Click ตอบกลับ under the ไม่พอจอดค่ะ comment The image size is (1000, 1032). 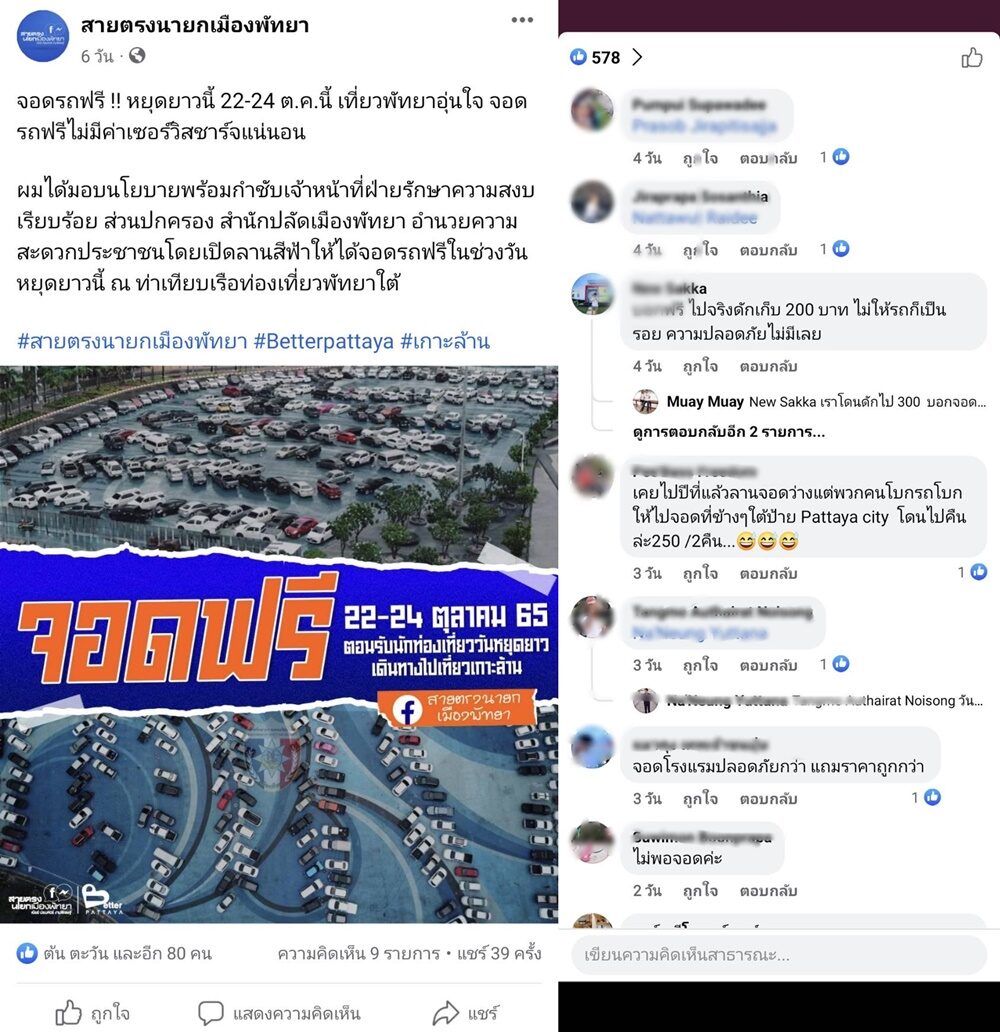pos(768,890)
